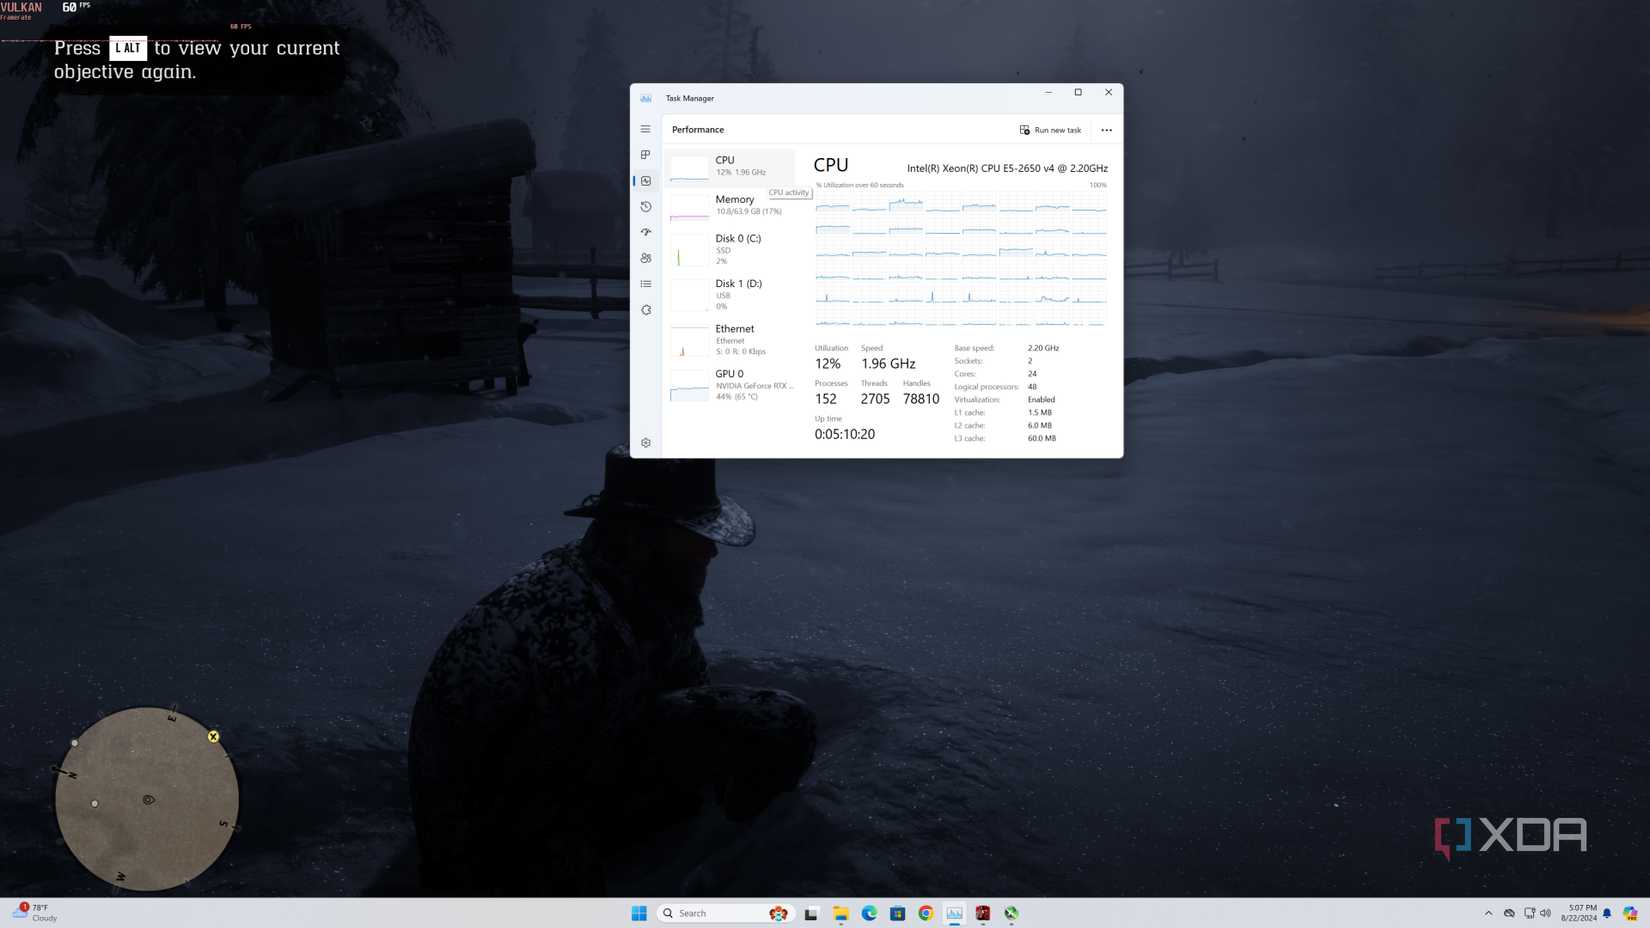Open the App history page
This screenshot has width=1650, height=928.
click(645, 207)
